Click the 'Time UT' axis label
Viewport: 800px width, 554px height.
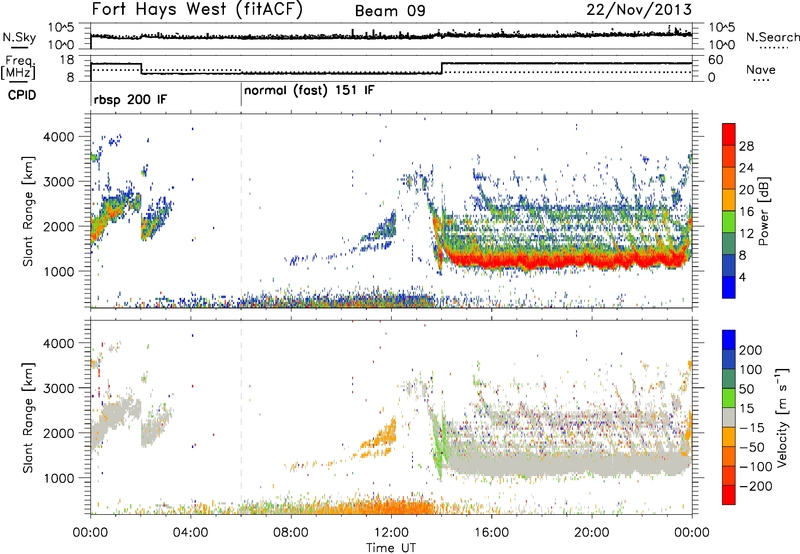coord(391,548)
